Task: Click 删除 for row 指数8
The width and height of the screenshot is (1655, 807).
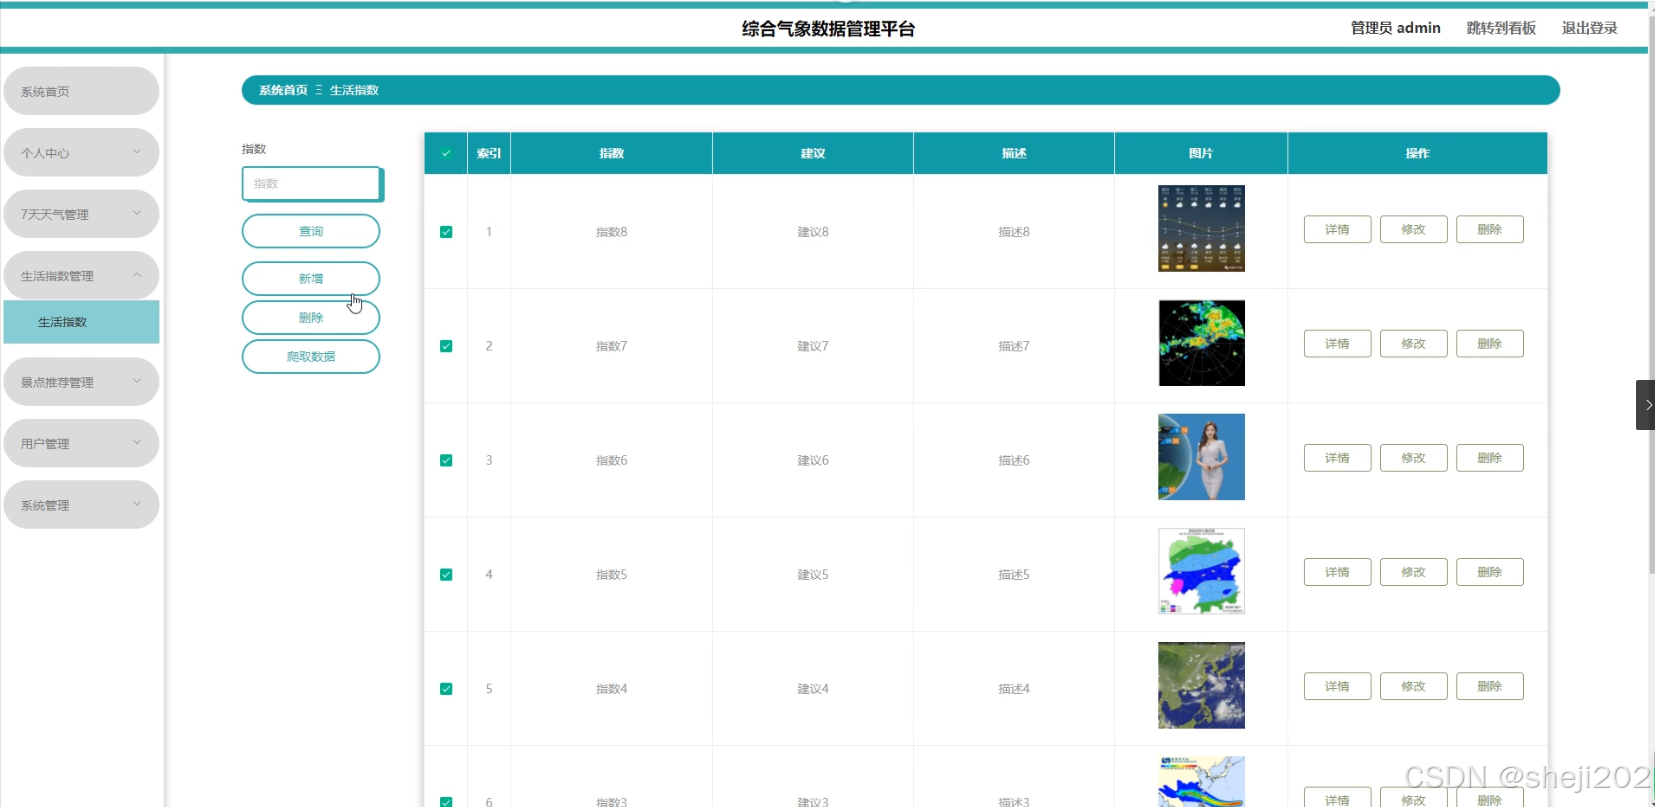Action: [1489, 229]
